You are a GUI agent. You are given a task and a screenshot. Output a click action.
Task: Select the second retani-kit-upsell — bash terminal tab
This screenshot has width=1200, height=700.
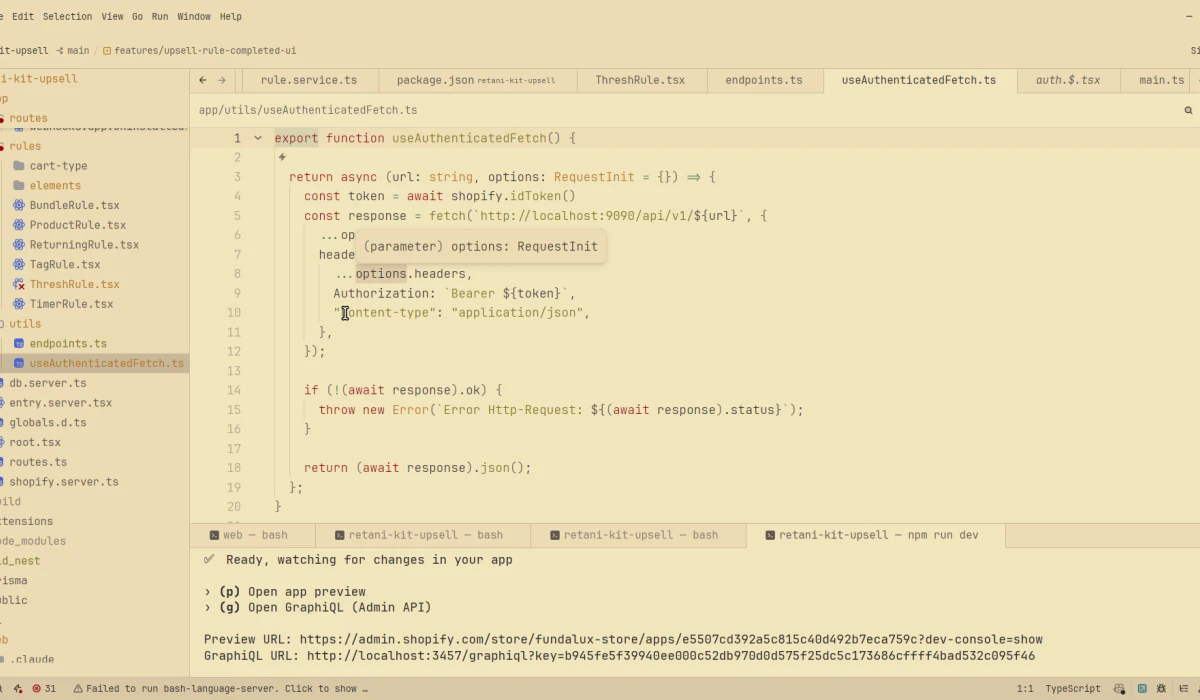point(638,535)
